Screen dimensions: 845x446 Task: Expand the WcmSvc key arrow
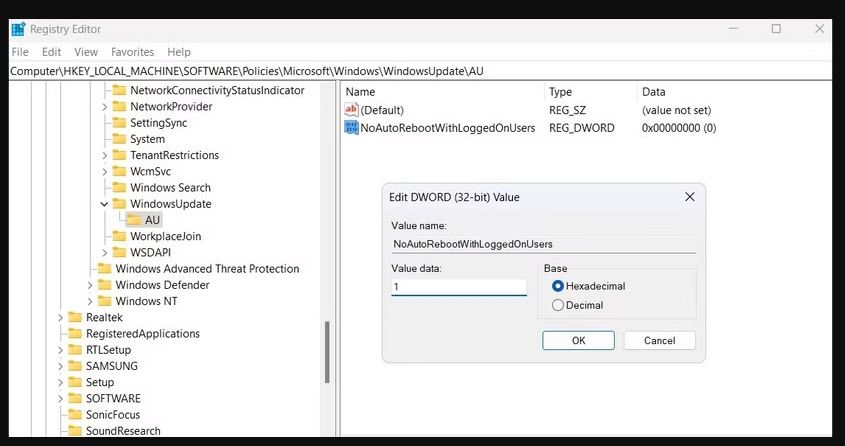[x=105, y=172]
